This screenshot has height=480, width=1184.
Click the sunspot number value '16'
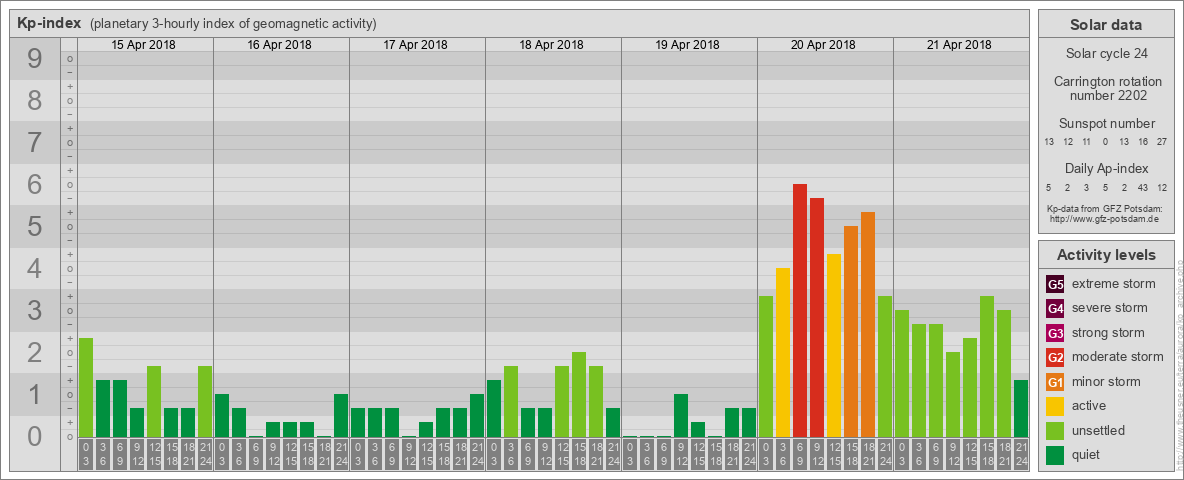(1142, 142)
